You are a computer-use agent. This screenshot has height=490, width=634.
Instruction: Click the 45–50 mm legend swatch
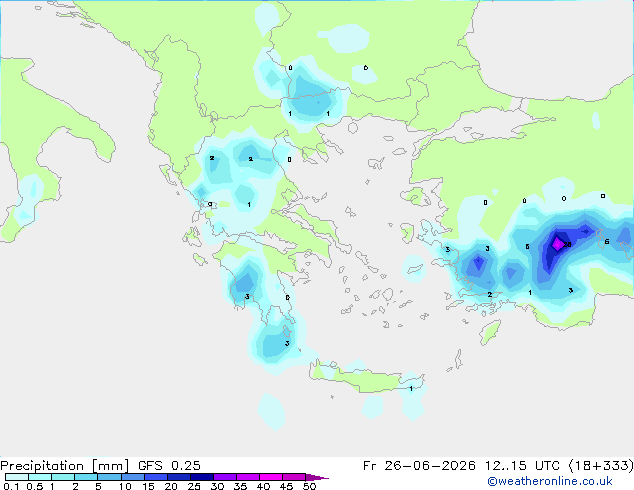294,477
